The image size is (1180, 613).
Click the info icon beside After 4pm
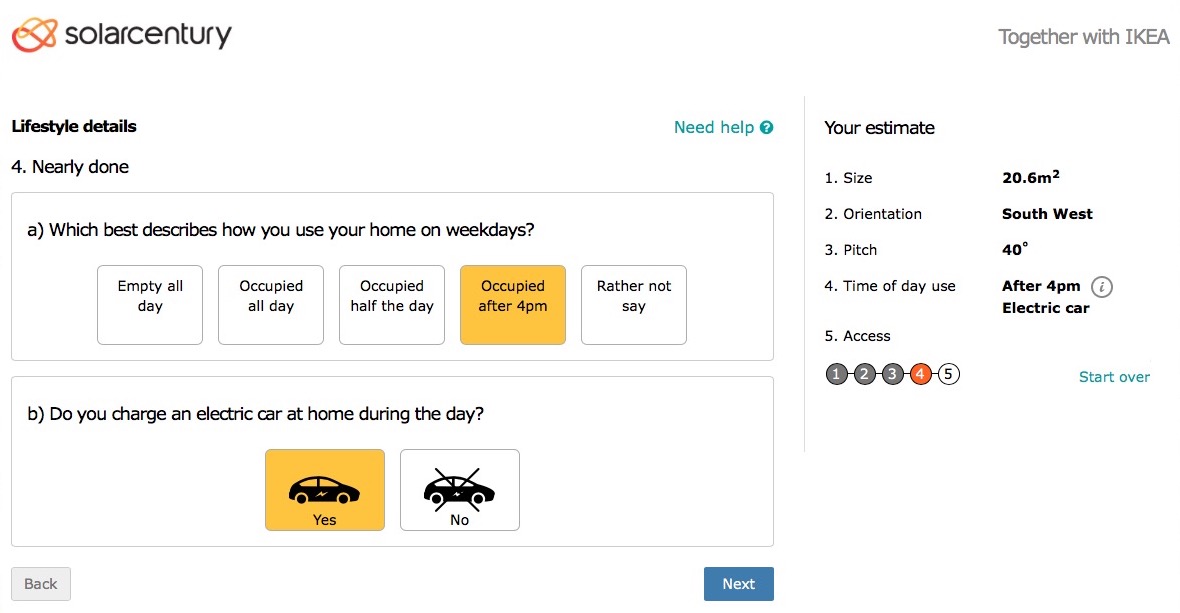pyautogui.click(x=1101, y=287)
